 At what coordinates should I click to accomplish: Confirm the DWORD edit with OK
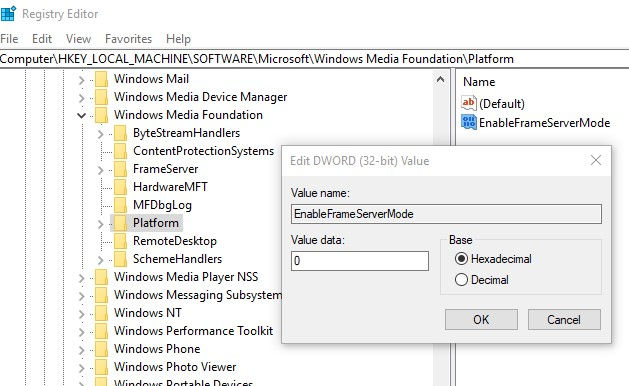tap(481, 319)
